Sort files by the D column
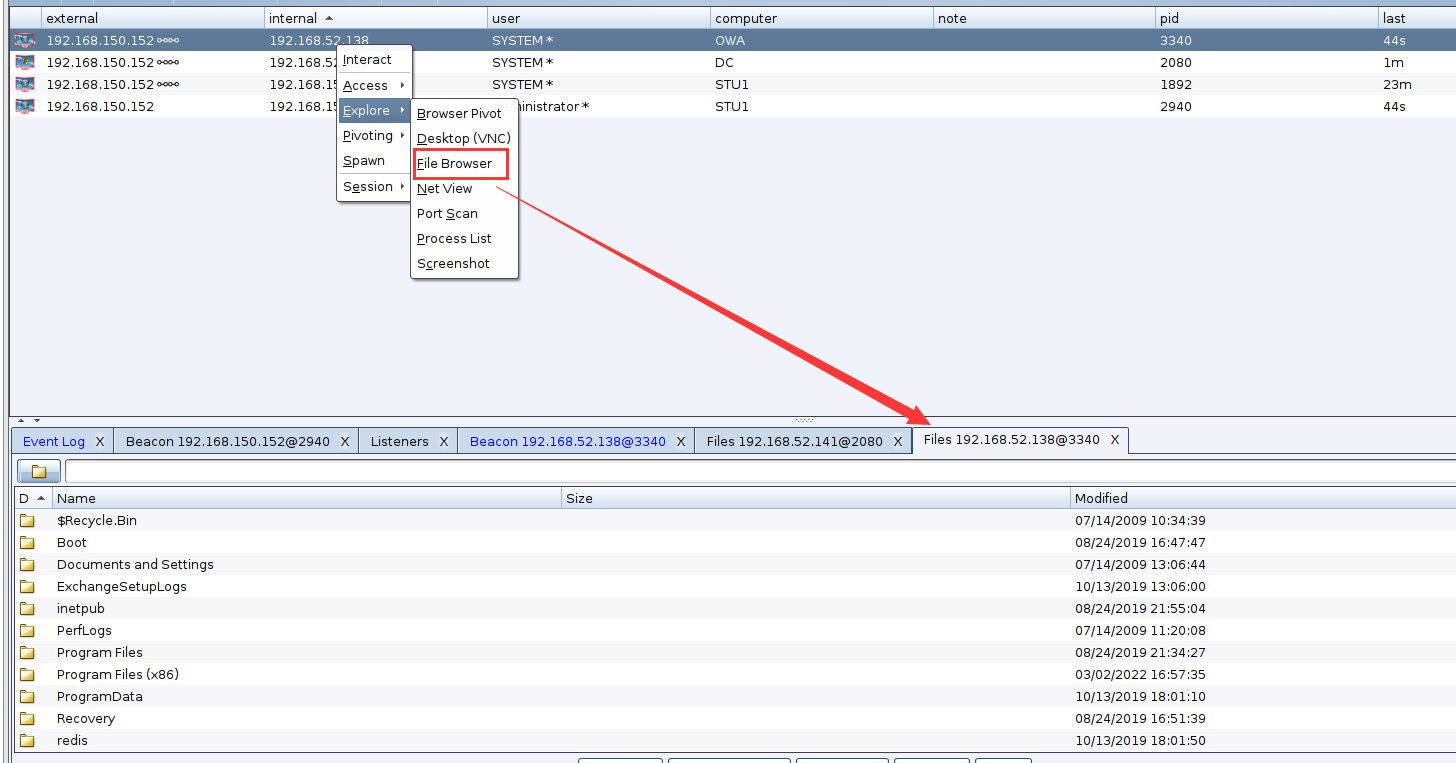1456x763 pixels. [32, 498]
